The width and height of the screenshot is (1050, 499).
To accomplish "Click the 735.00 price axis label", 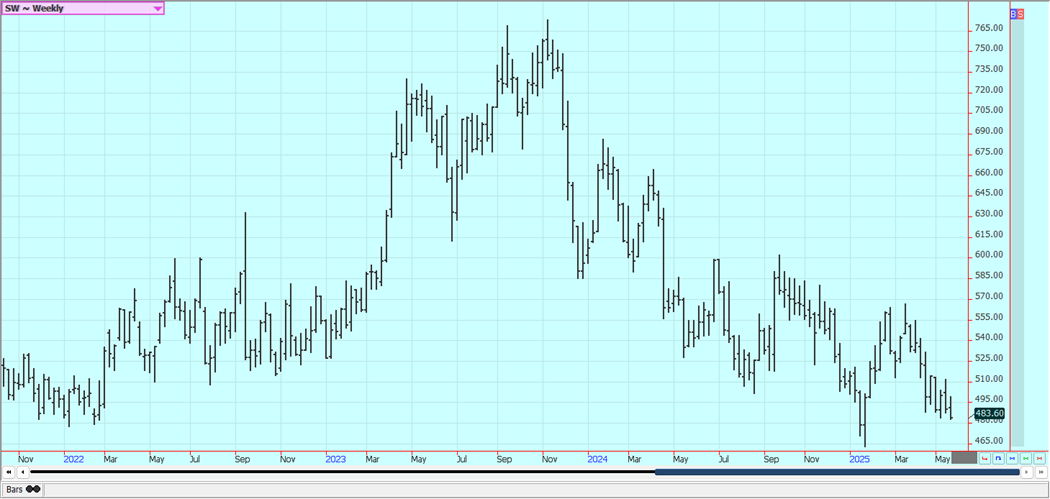I will coord(989,69).
